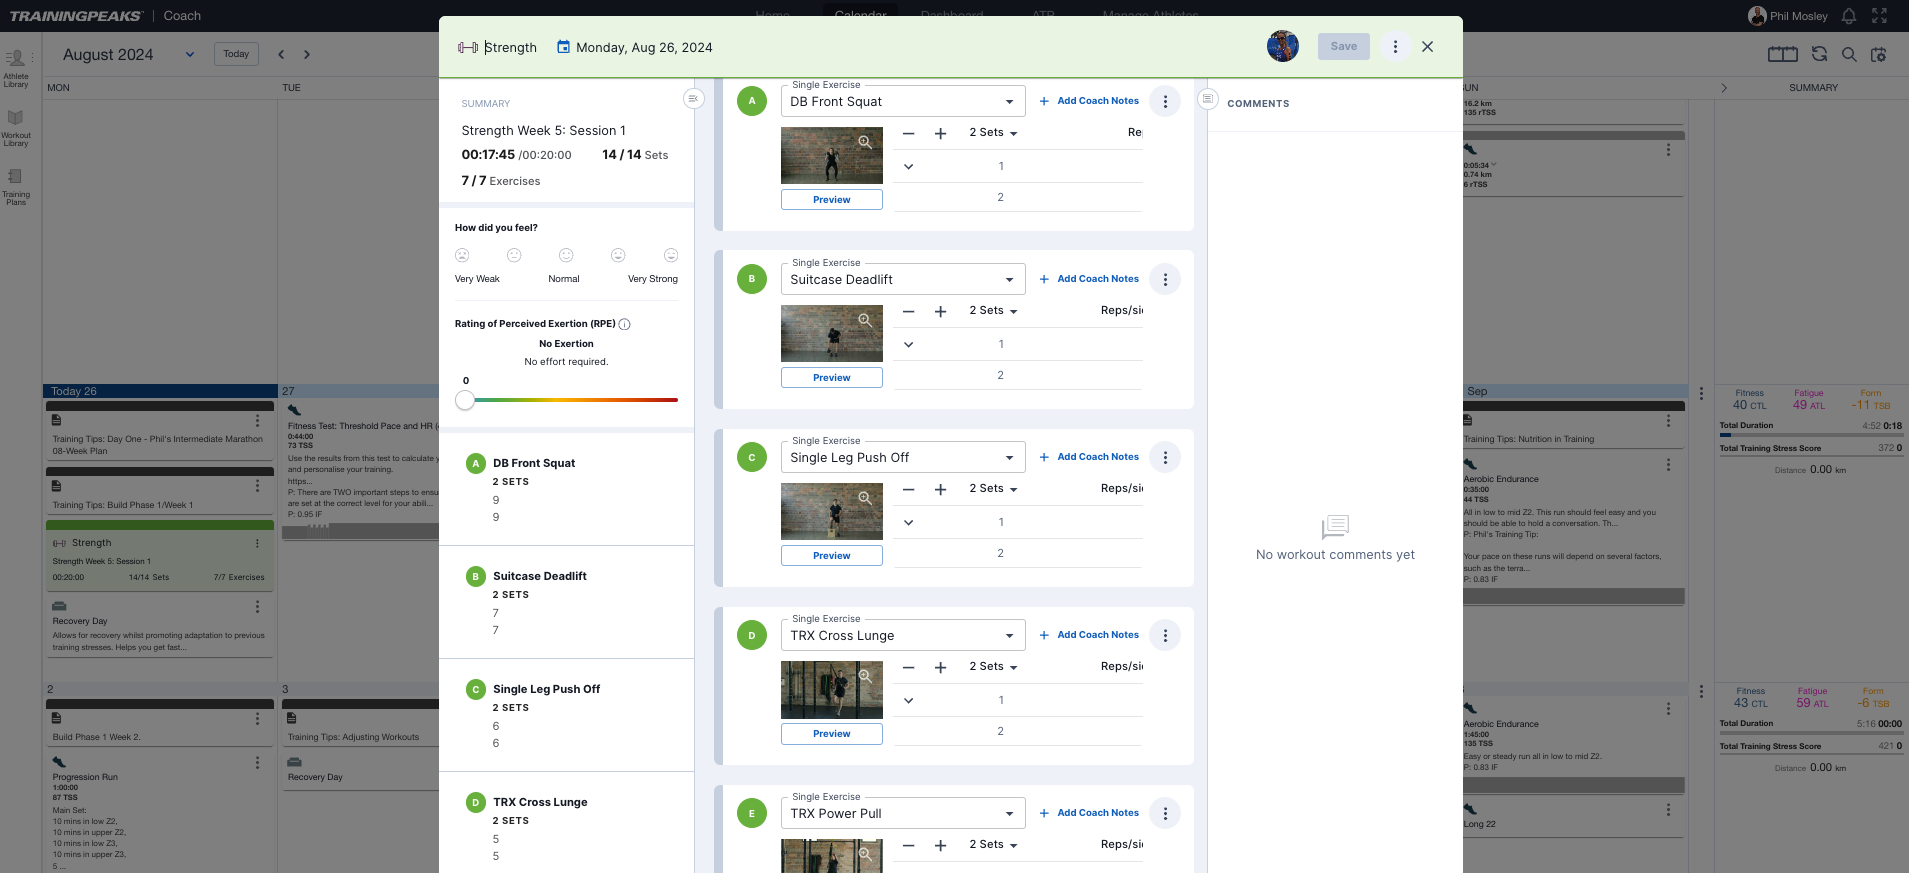This screenshot has width=1909, height=873.
Task: Click the refresh calendar icon
Action: point(1819,54)
